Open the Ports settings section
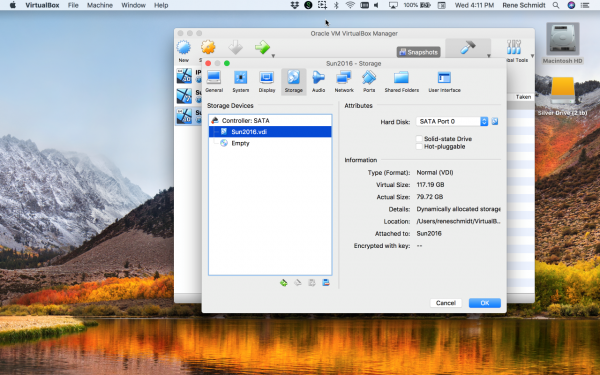The image size is (600, 375). coord(369,82)
